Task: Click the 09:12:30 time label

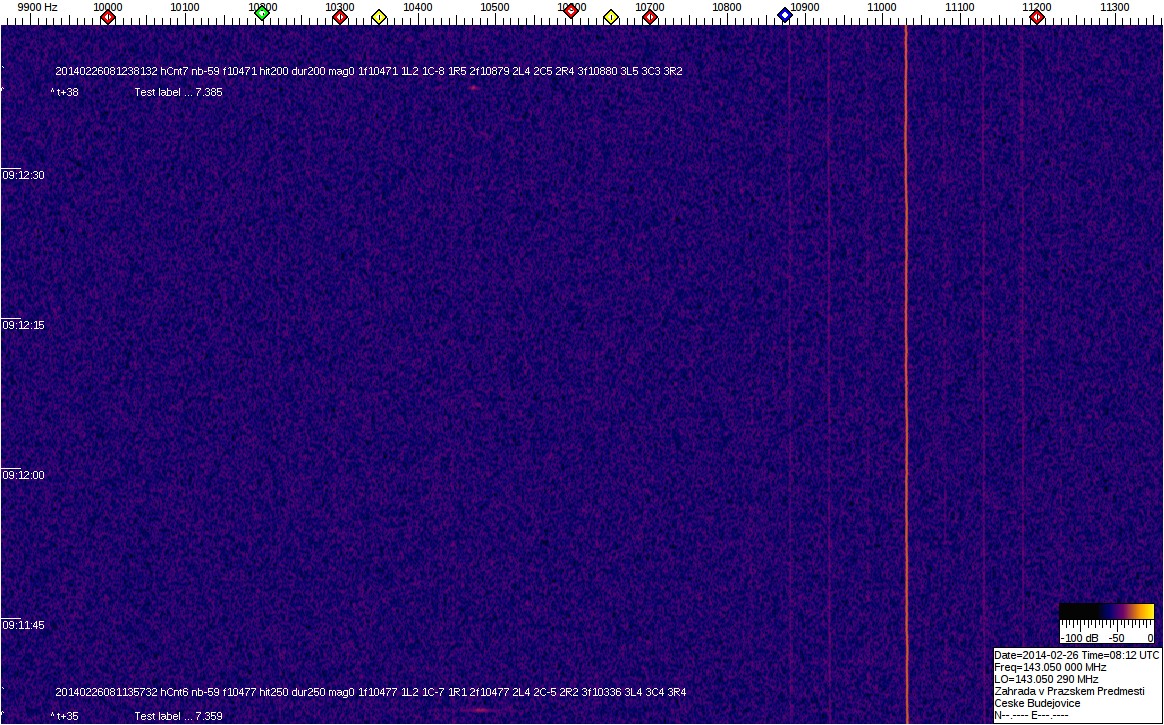Action: coord(23,175)
